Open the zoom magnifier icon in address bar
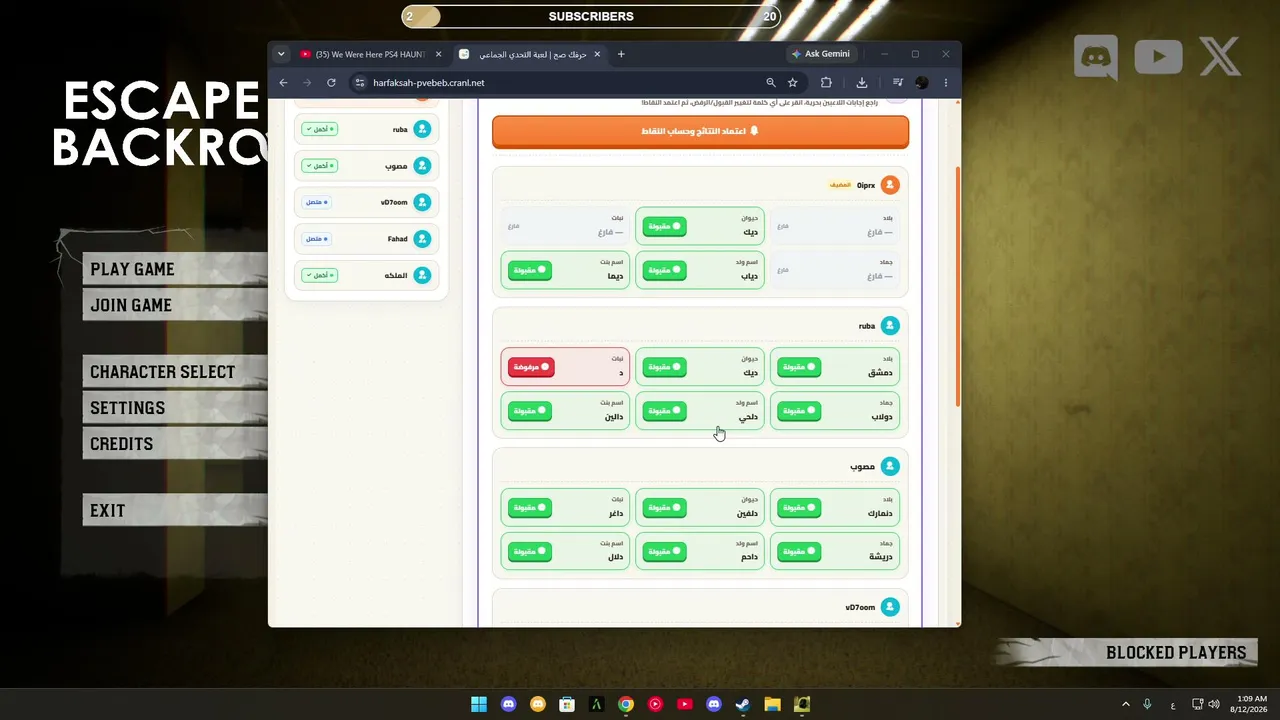1280x720 pixels. pos(770,83)
